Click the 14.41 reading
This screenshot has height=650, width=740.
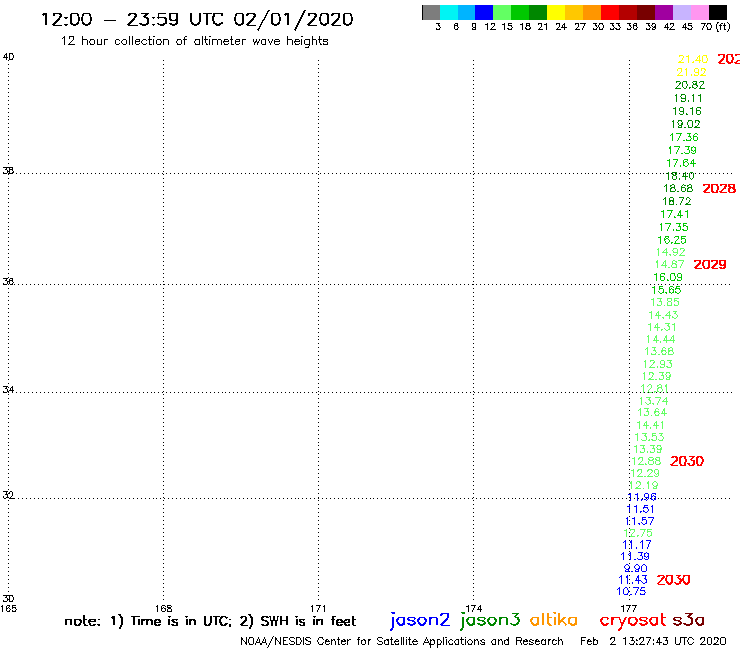[650, 425]
